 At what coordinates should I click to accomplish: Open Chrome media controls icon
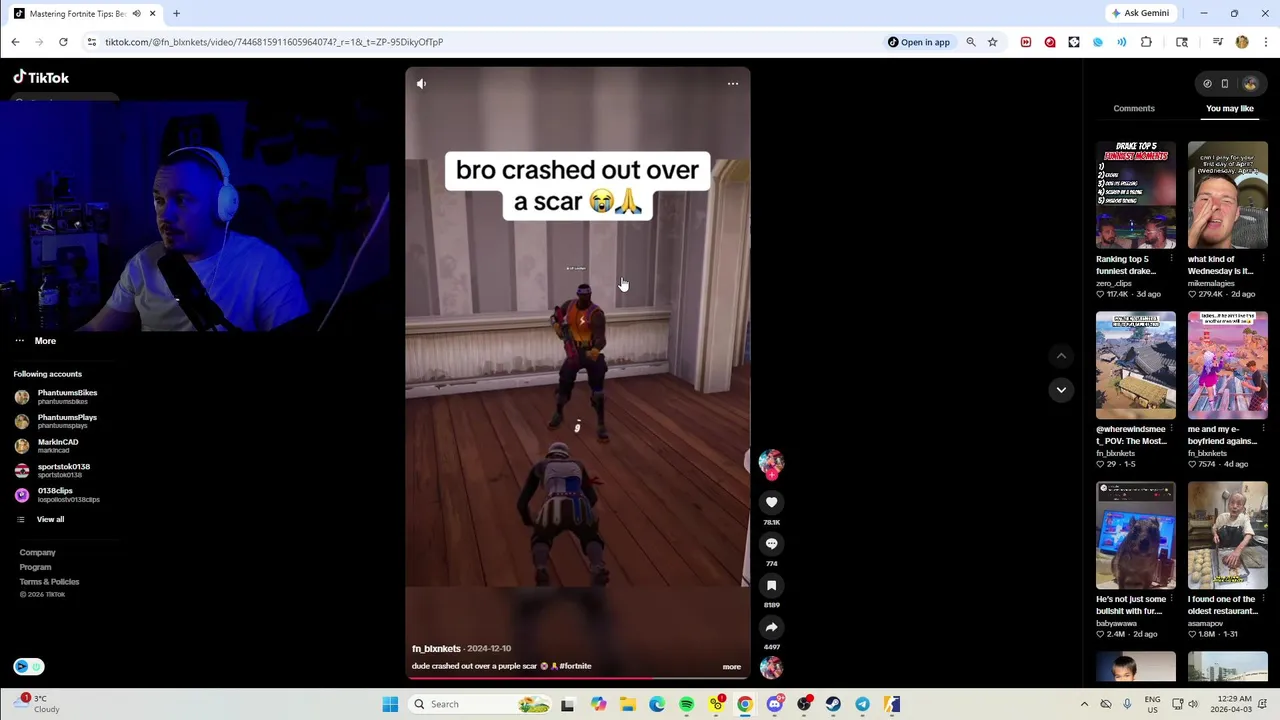[x=1218, y=42]
